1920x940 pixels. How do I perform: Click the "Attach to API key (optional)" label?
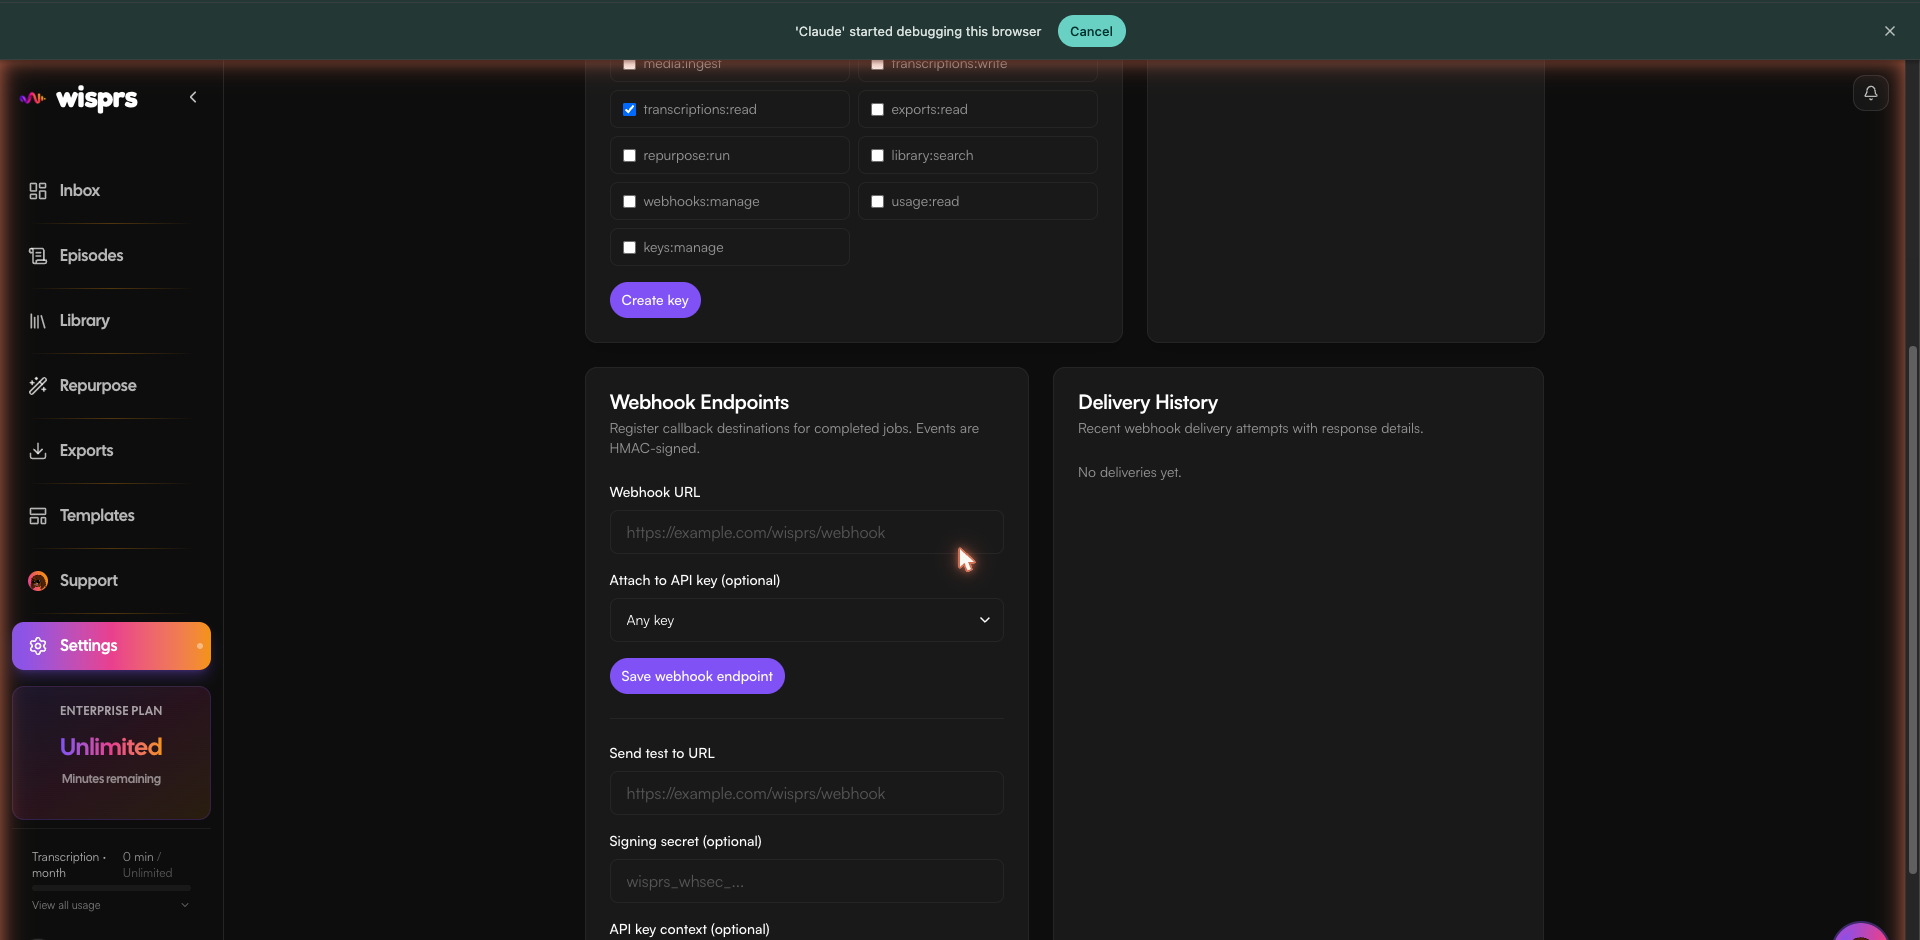click(695, 580)
